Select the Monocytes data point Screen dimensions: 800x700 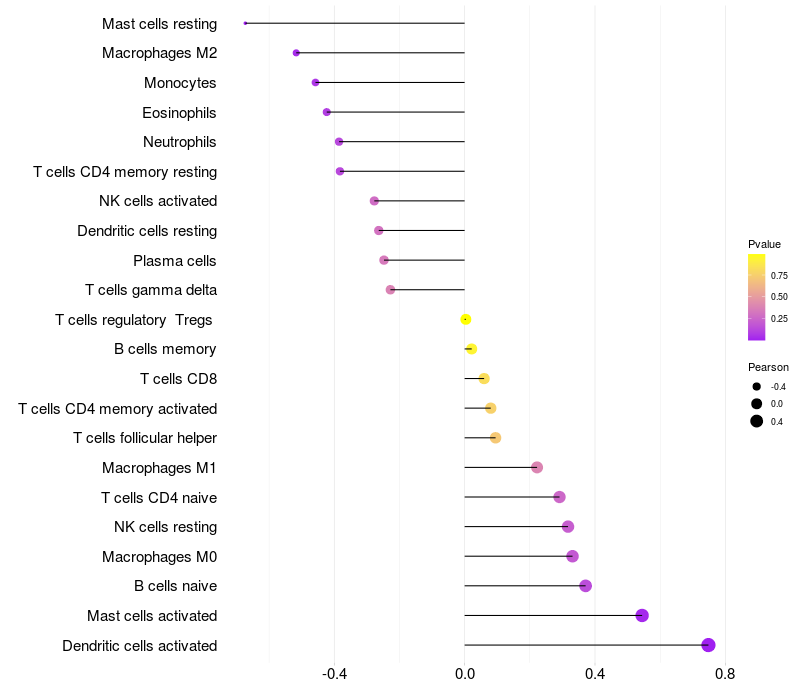[x=316, y=82]
